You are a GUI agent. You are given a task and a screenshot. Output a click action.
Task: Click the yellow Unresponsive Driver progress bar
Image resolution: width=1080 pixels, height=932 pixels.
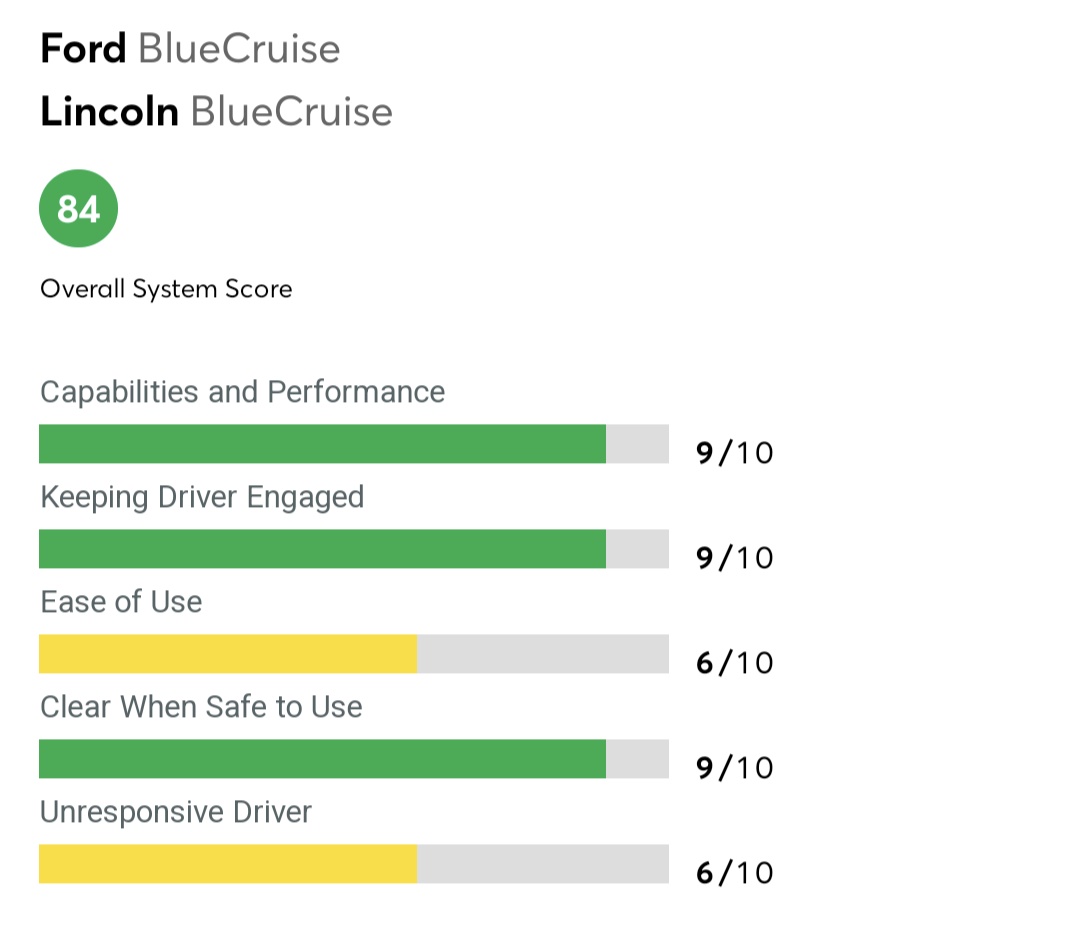[228, 864]
